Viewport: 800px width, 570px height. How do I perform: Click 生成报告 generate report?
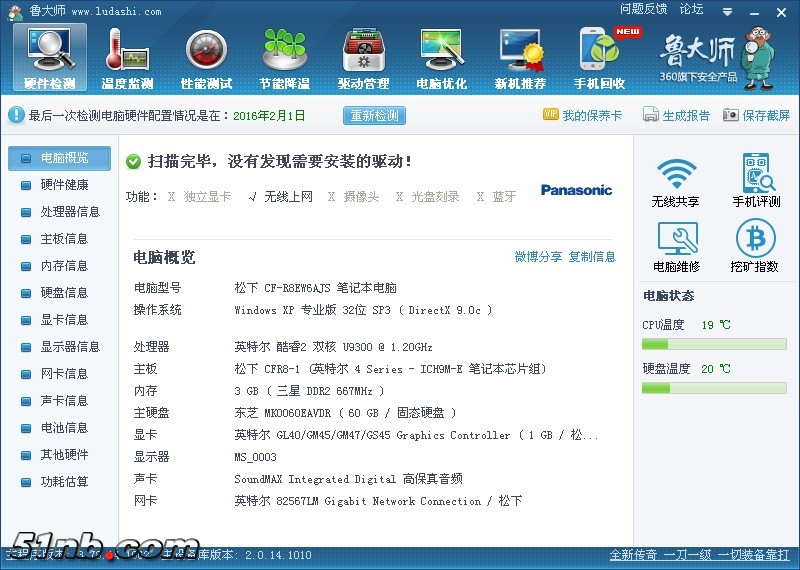click(677, 115)
